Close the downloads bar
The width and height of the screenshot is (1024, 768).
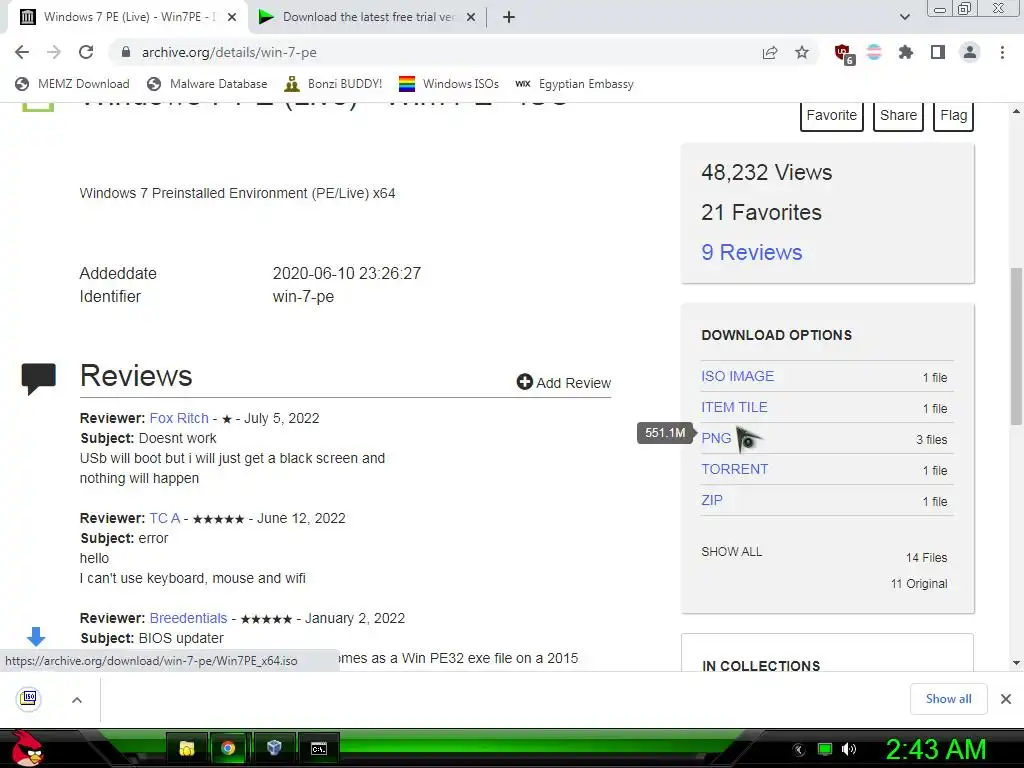(x=1006, y=699)
